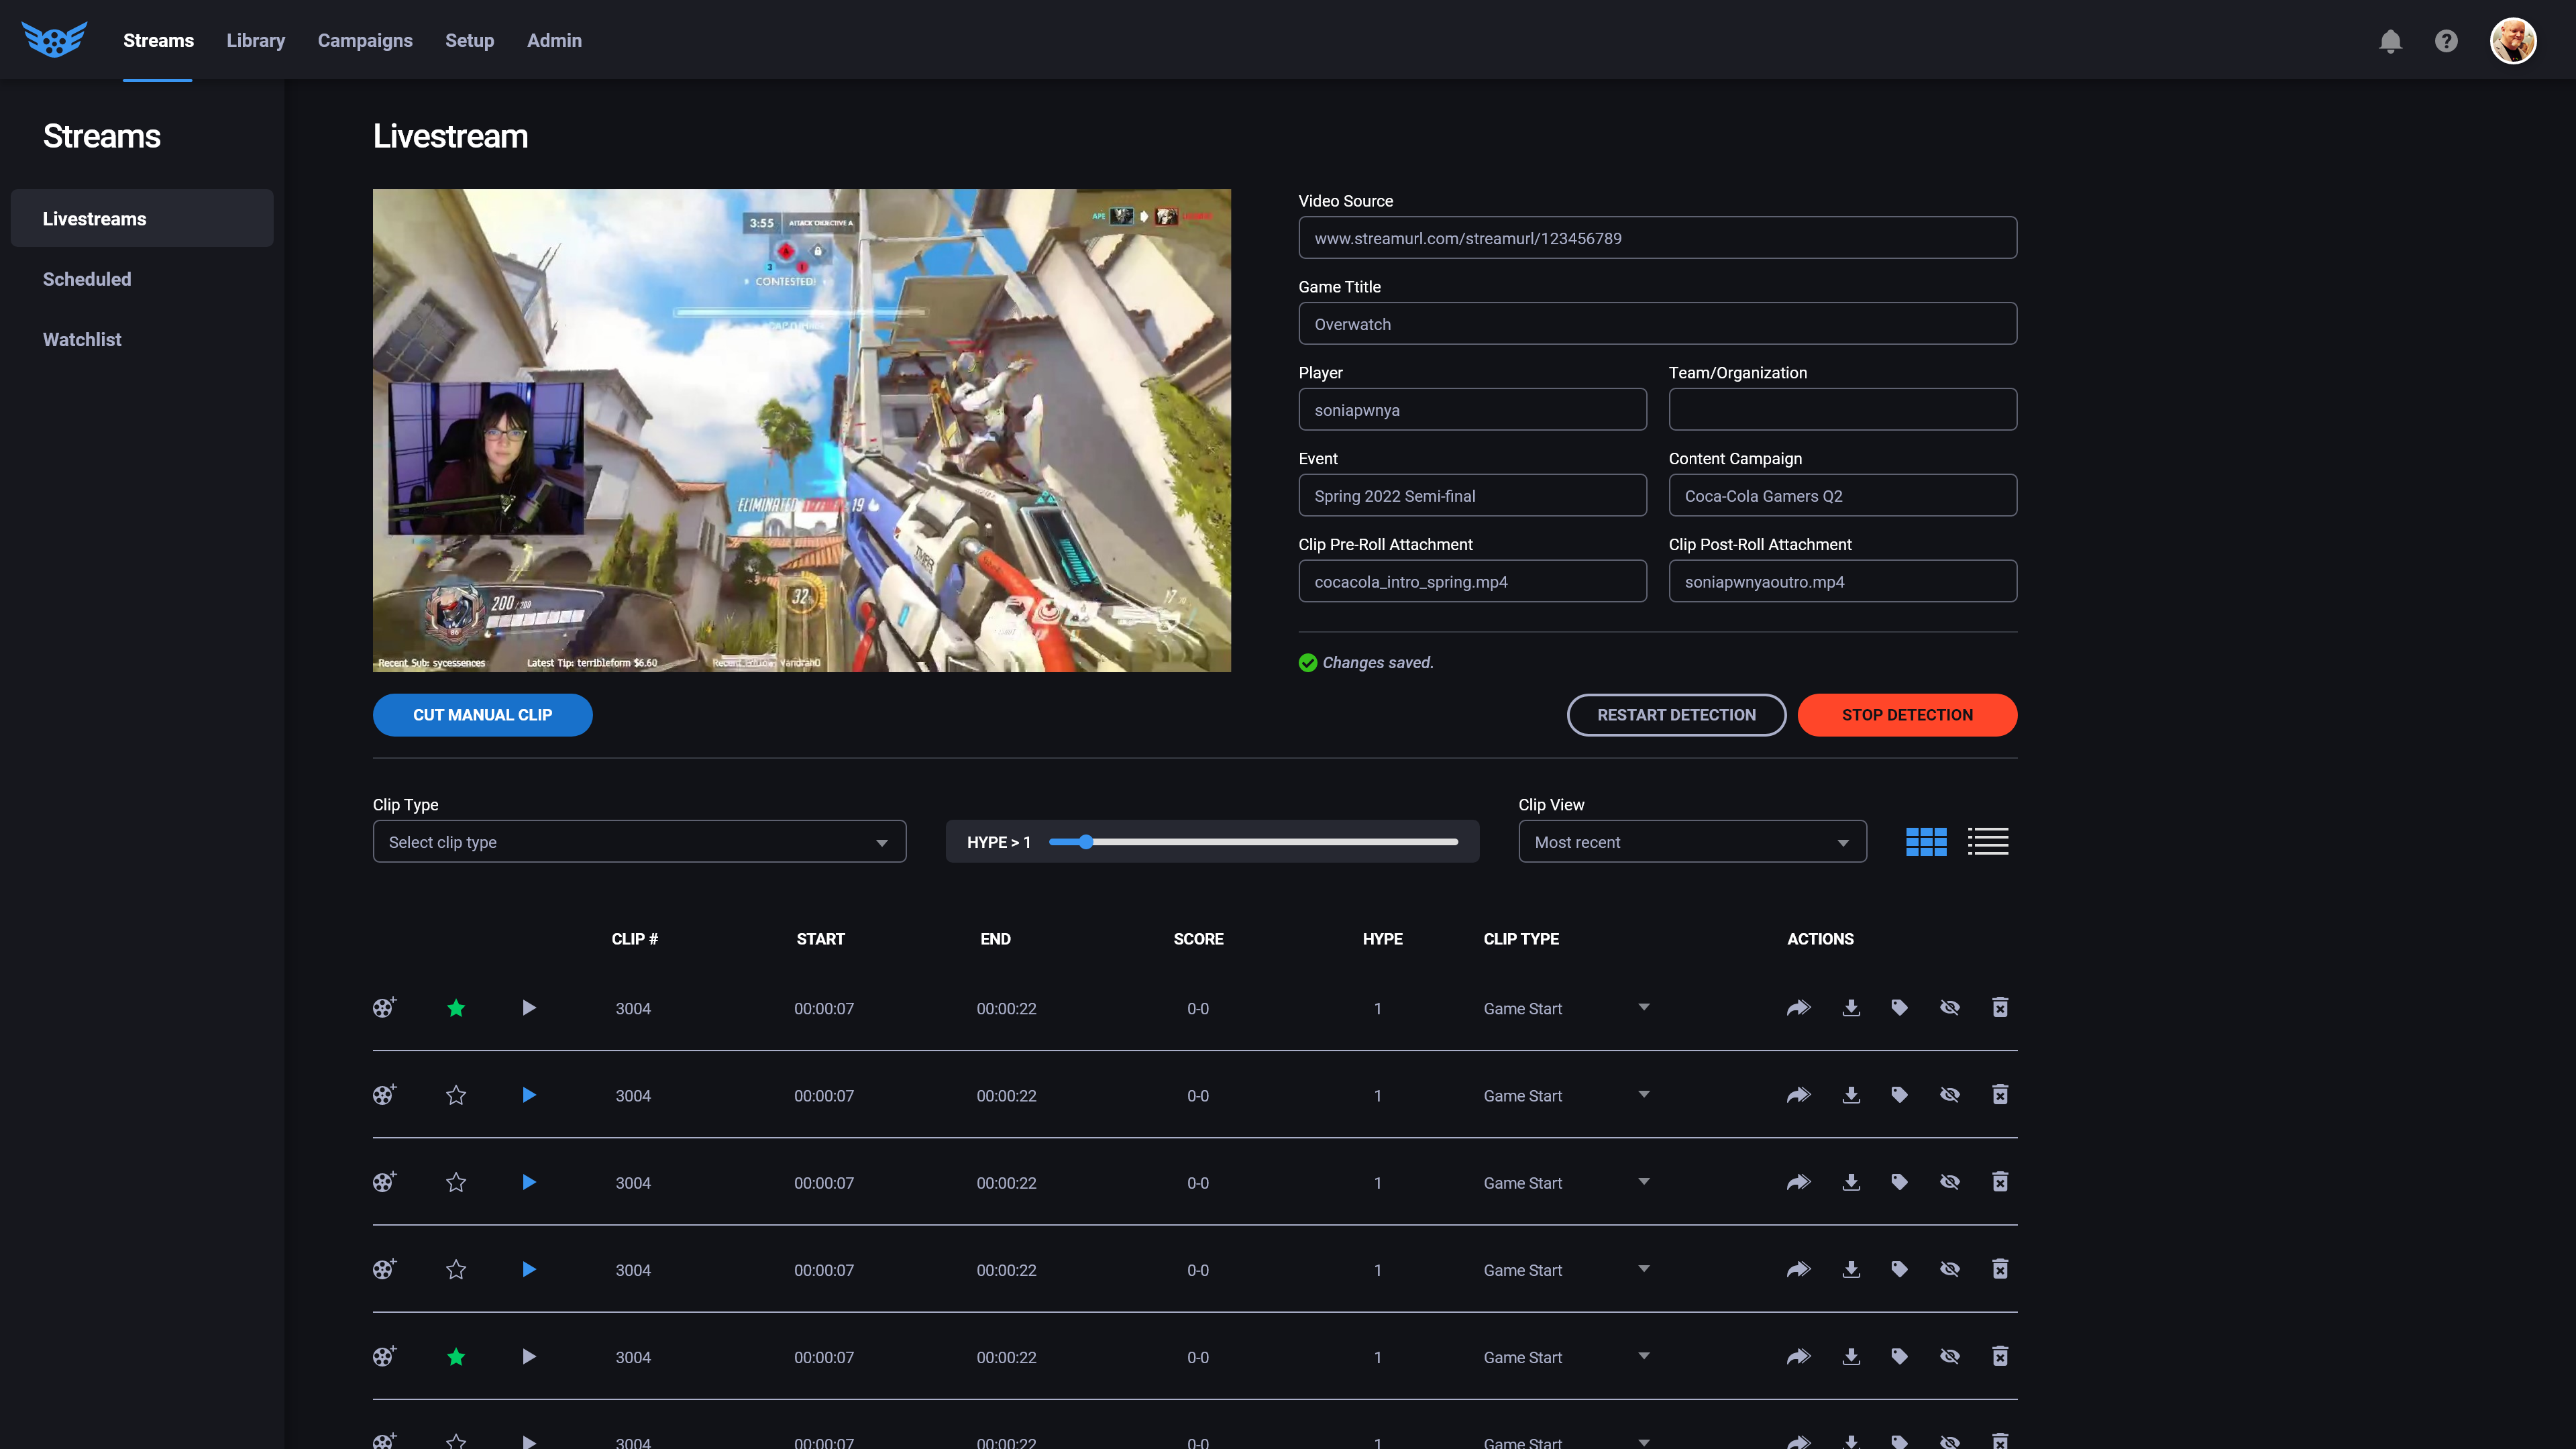
Task: Star the fourth clip row
Action: click(x=456, y=1269)
